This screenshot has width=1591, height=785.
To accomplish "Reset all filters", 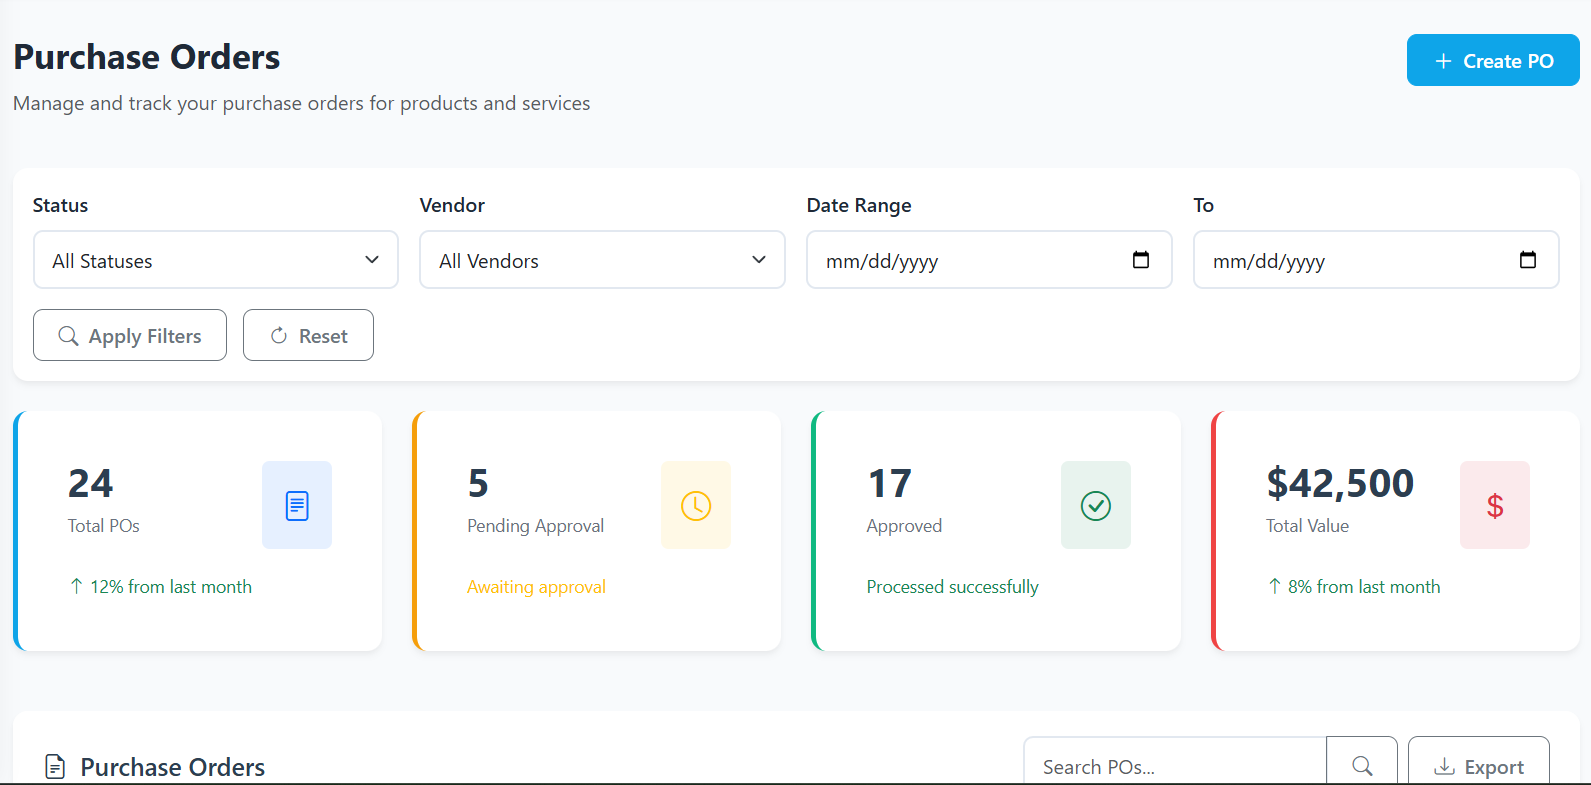I will (x=308, y=336).
